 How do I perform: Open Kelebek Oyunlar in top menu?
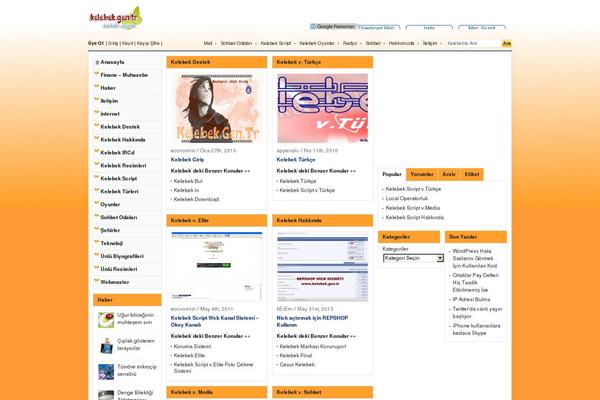pos(317,43)
